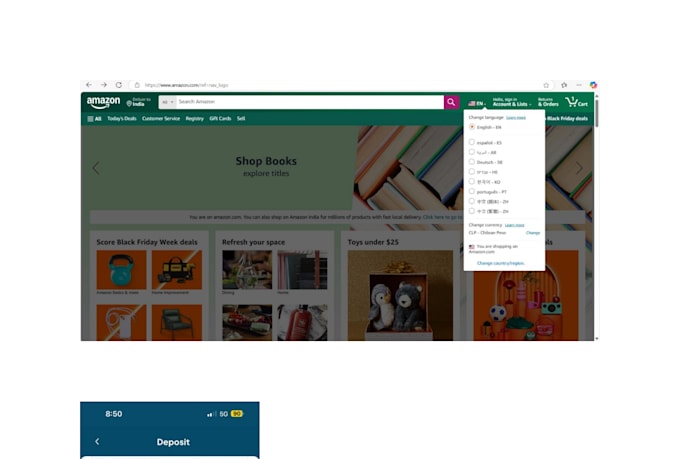Viewport: 680px width, 459px height.
Task: Open the tool bag Home Improvement thumbnail
Action: tap(177, 270)
